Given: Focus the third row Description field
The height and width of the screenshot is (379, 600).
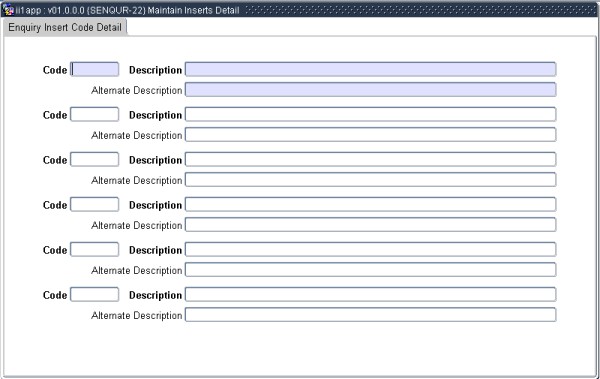Looking at the screenshot, I should (x=370, y=159).
